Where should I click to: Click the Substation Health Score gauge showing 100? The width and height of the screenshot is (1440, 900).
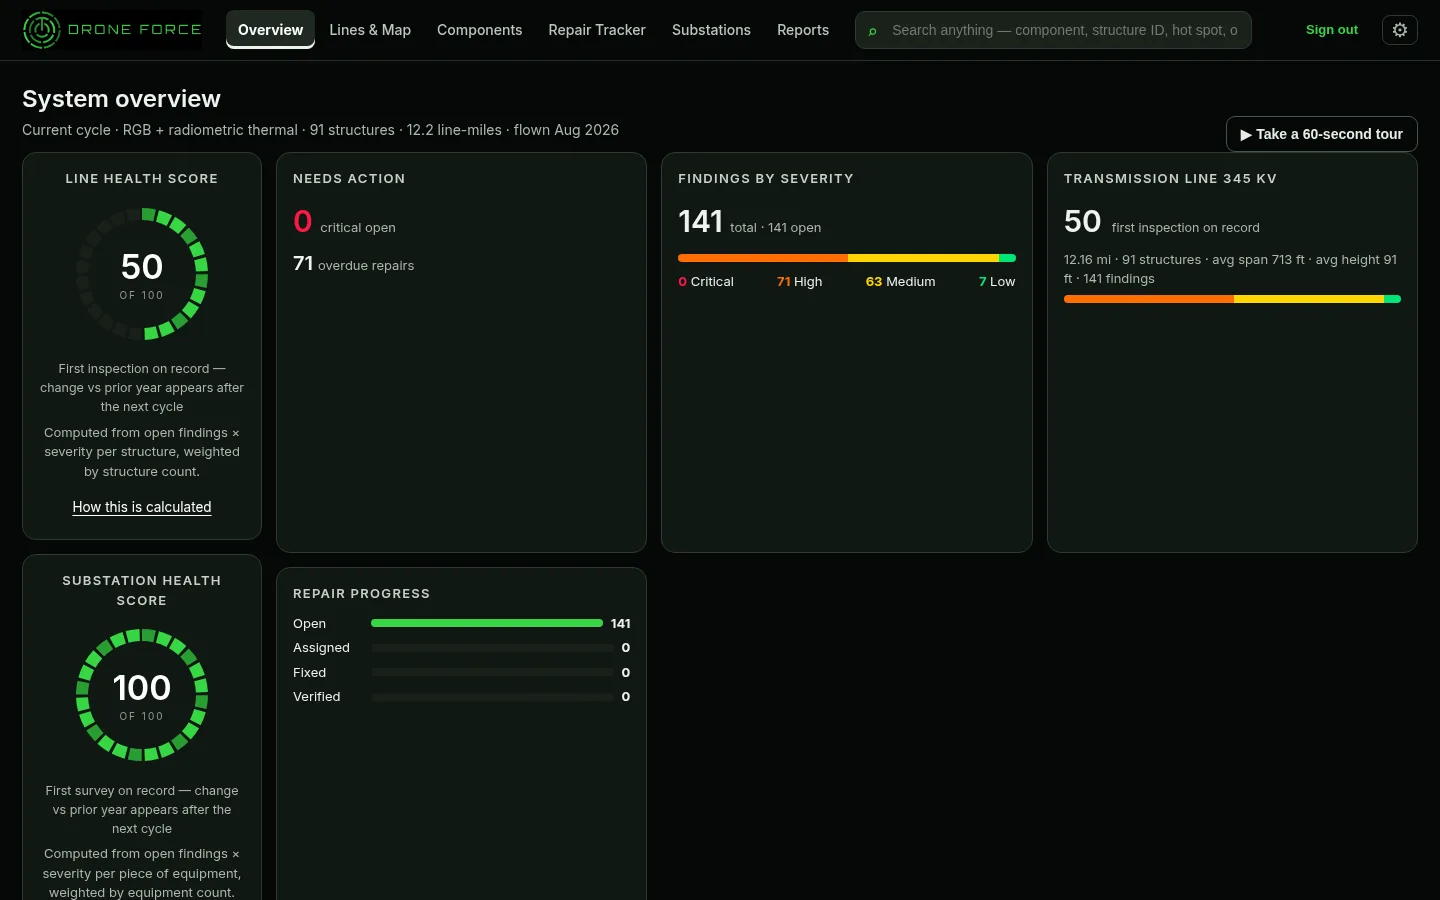pos(142,695)
